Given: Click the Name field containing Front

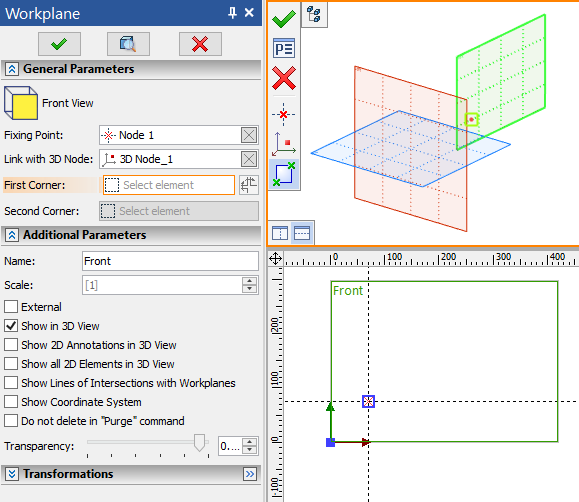Looking at the screenshot, I should (x=170, y=261).
